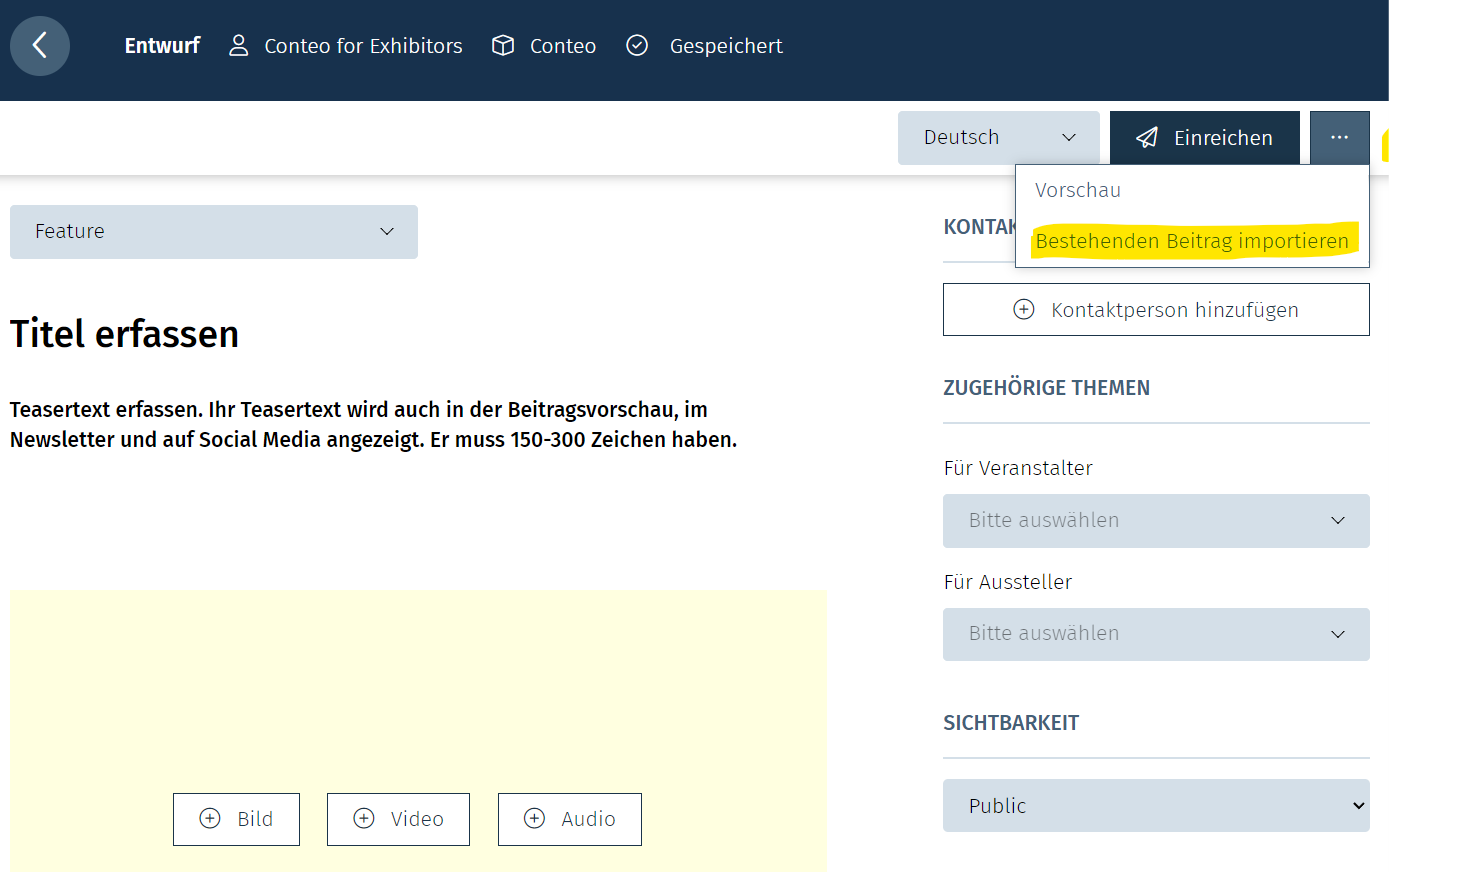Click the SICHTBARKEIT heading
Viewport: 1466px width, 872px height.
click(1011, 723)
